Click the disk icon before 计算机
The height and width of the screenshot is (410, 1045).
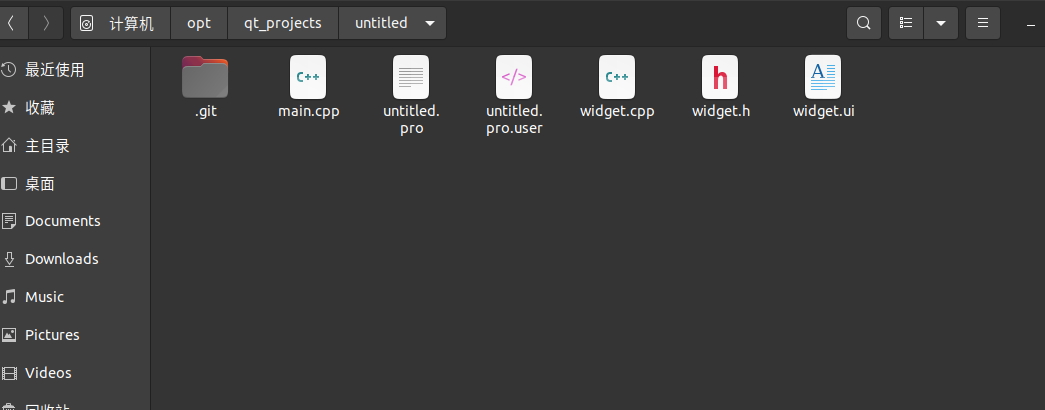tap(87, 24)
